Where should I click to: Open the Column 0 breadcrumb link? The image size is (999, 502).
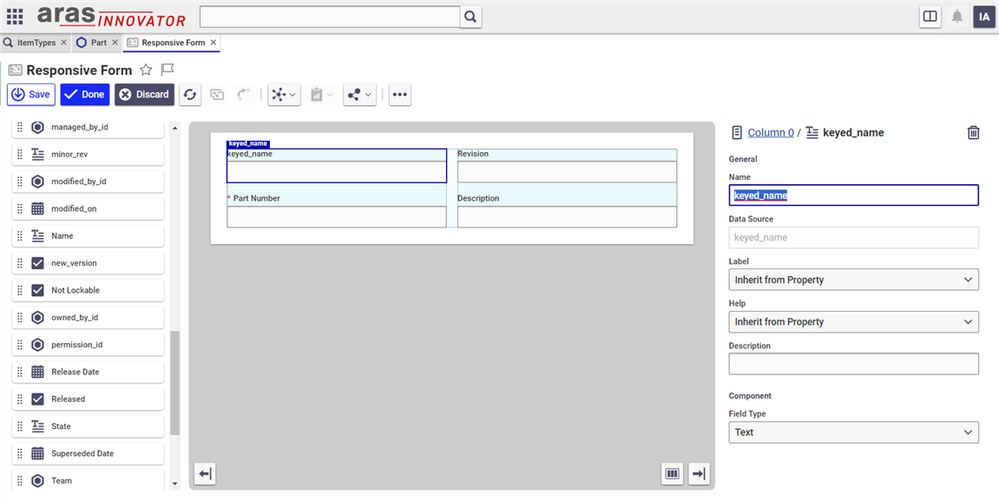[770, 133]
